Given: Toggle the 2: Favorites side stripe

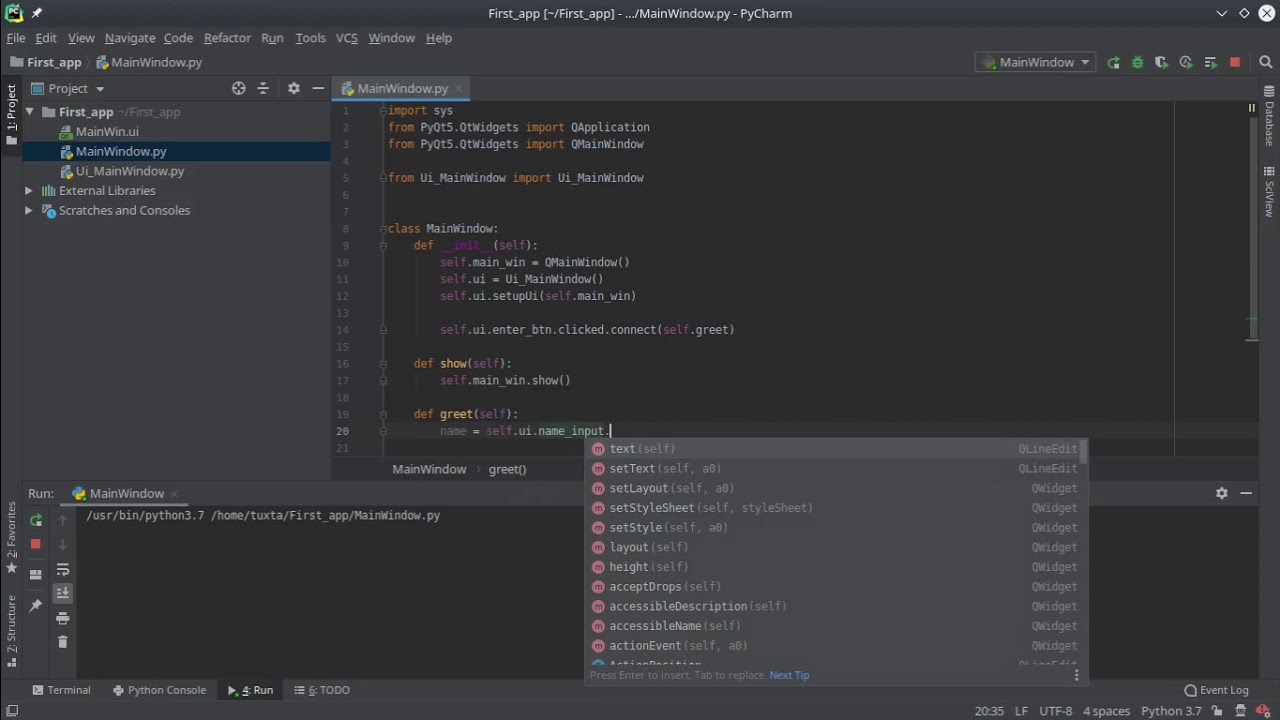Looking at the screenshot, I should coord(11,537).
